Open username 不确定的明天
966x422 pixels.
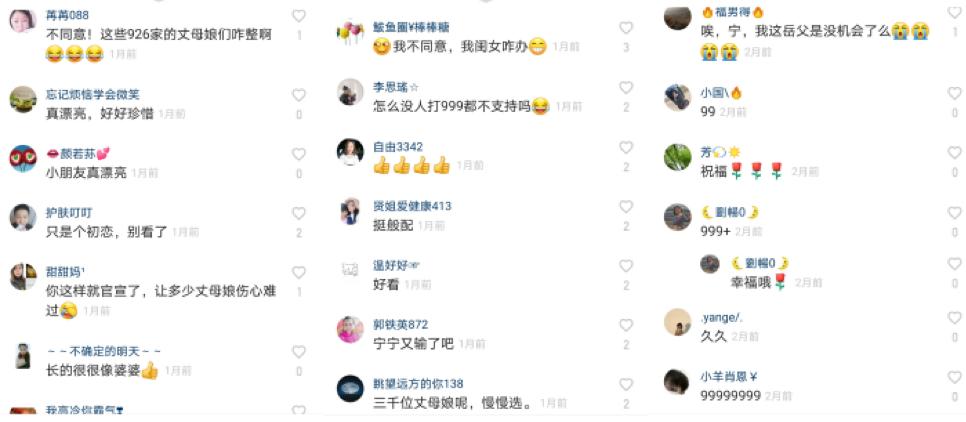click(104, 351)
